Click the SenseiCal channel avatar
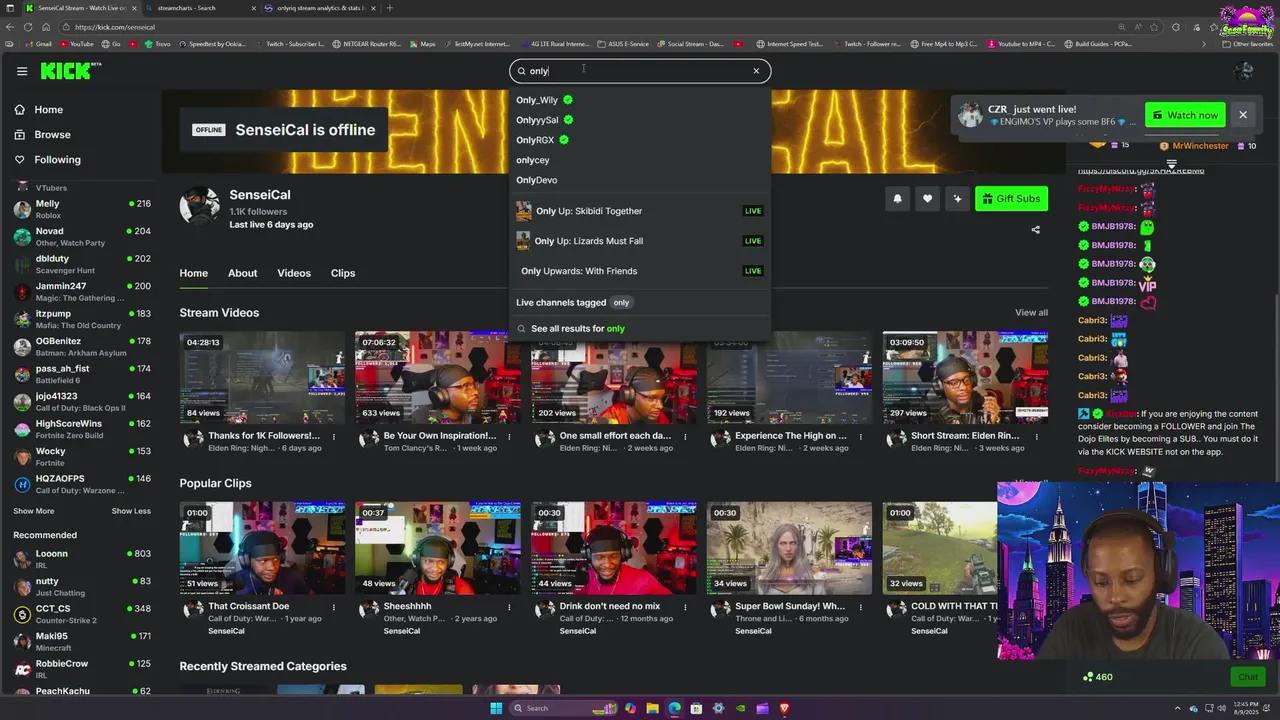Screen dimensions: 1280x720 pyautogui.click(x=199, y=206)
